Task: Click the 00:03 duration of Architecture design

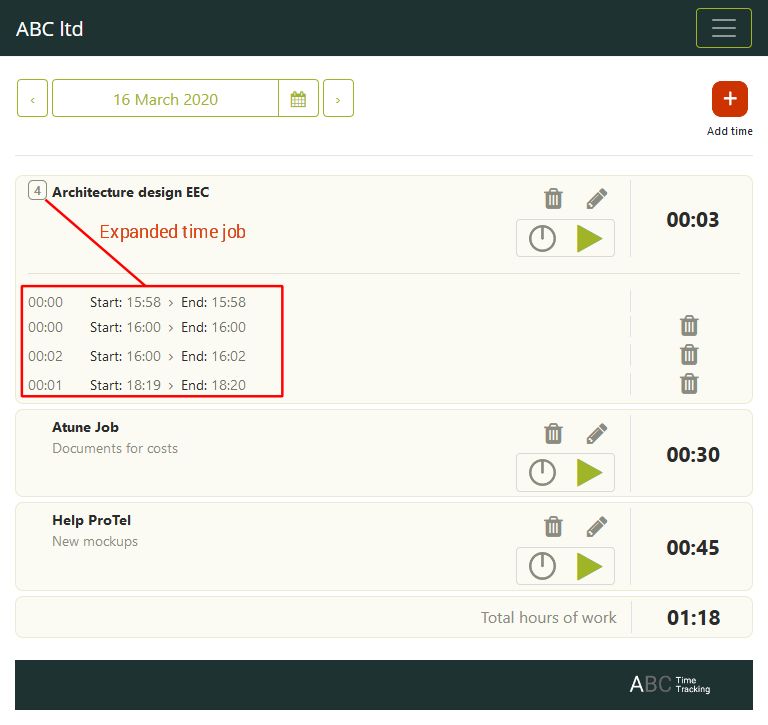Action: (x=693, y=219)
